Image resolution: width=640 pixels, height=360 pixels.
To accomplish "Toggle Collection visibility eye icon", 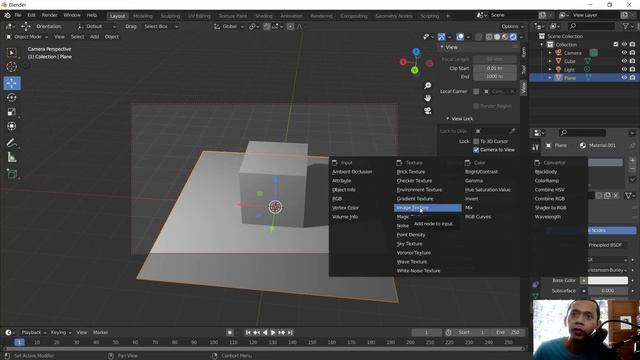I will tap(624, 44).
